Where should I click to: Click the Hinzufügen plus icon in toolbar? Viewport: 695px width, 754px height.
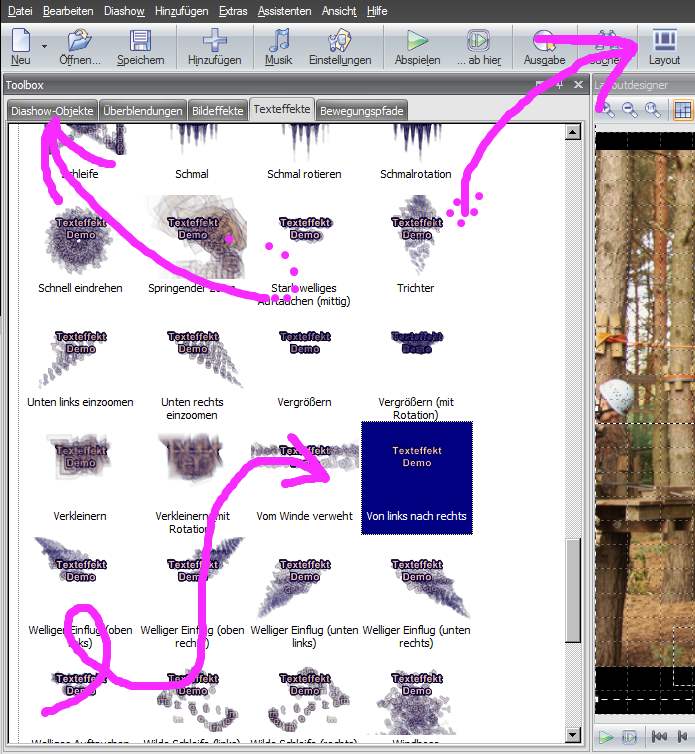(214, 41)
